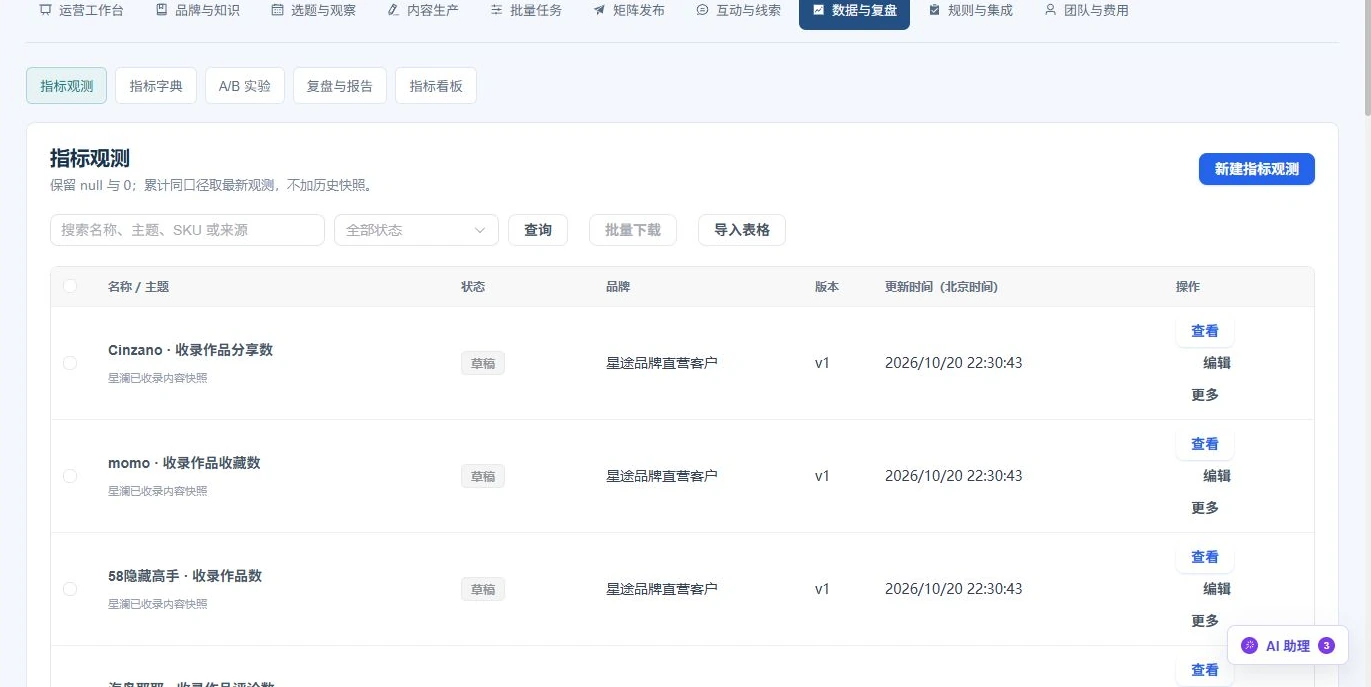The height and width of the screenshot is (687, 1371).
Task: Click the 批量任务 sliders icon
Action: (x=497, y=10)
